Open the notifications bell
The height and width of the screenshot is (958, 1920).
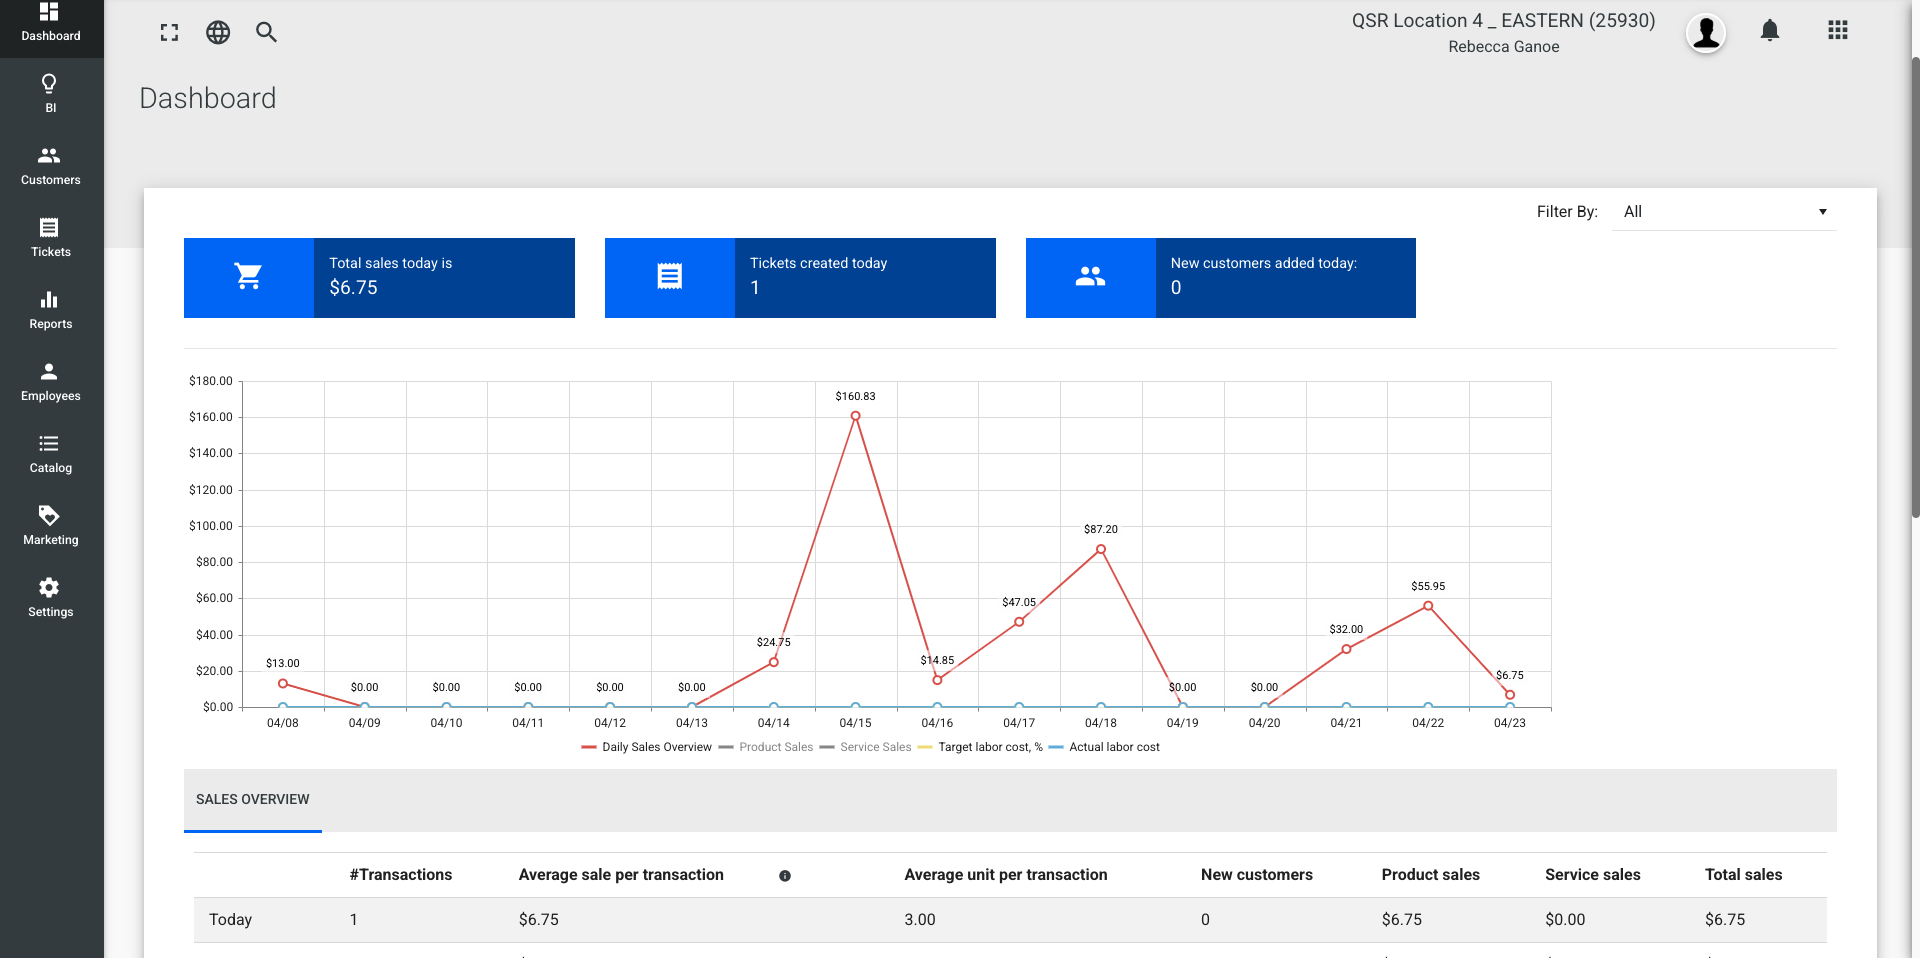[x=1769, y=31]
